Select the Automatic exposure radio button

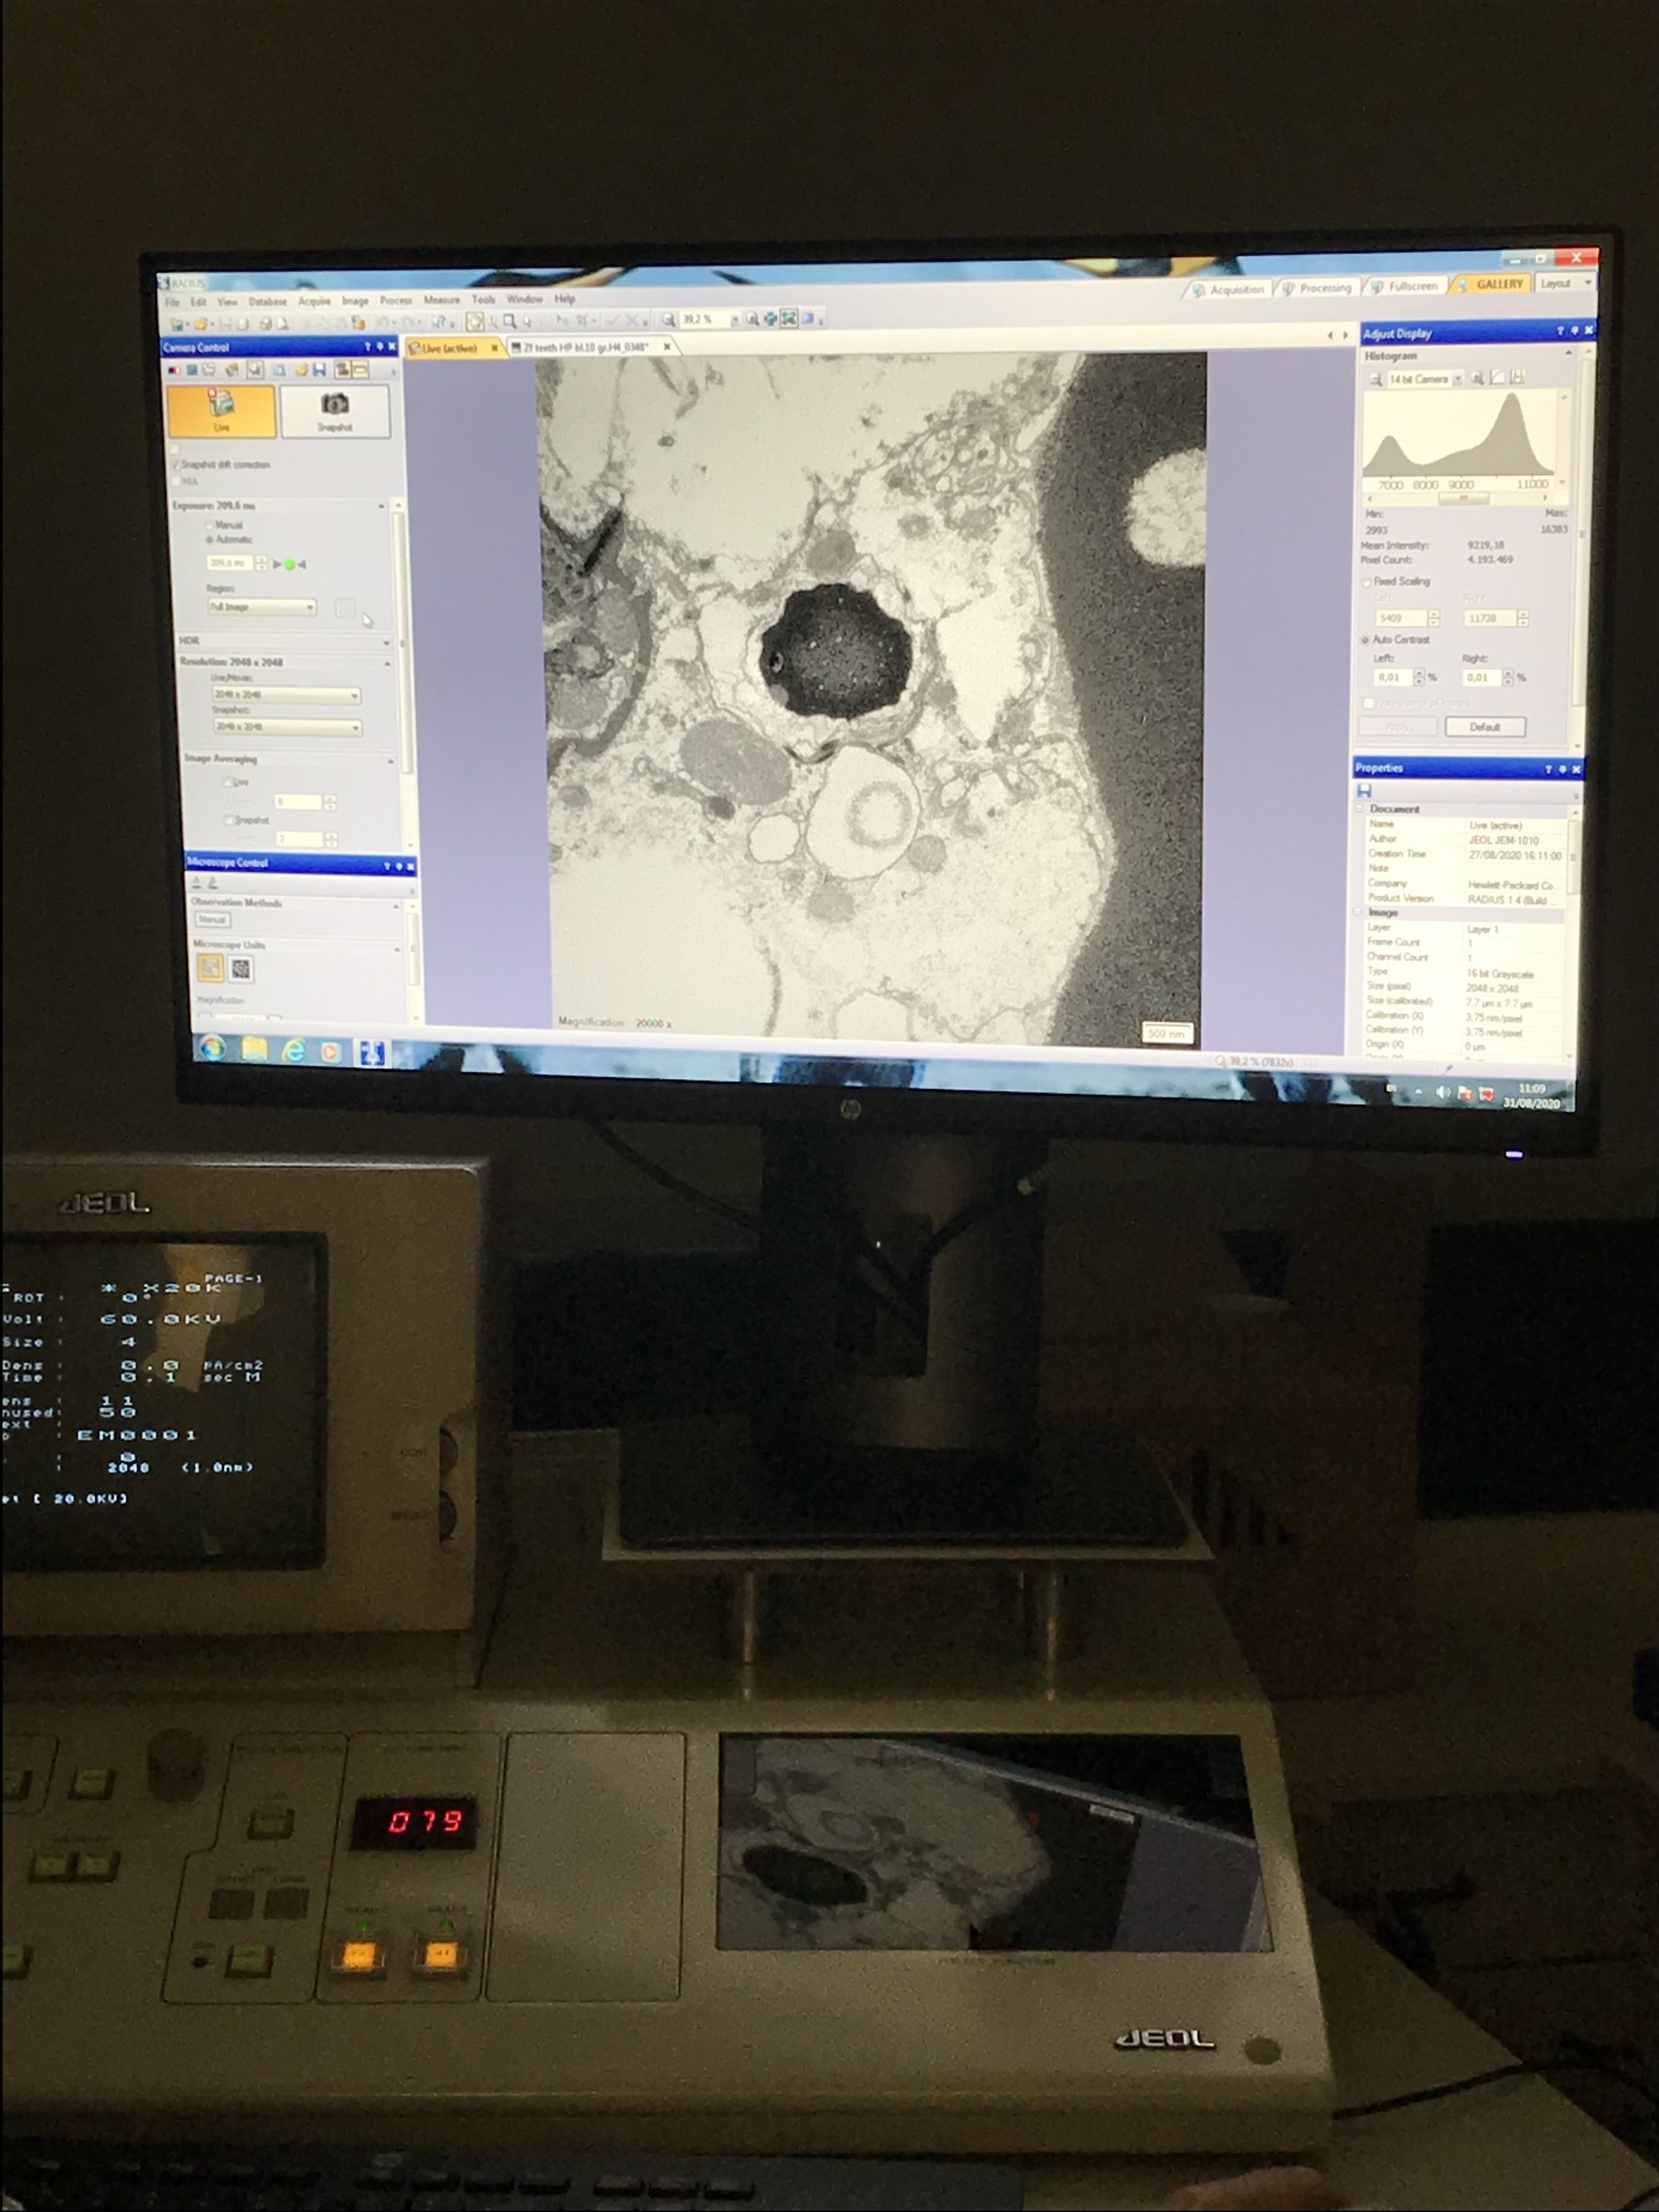210,540
